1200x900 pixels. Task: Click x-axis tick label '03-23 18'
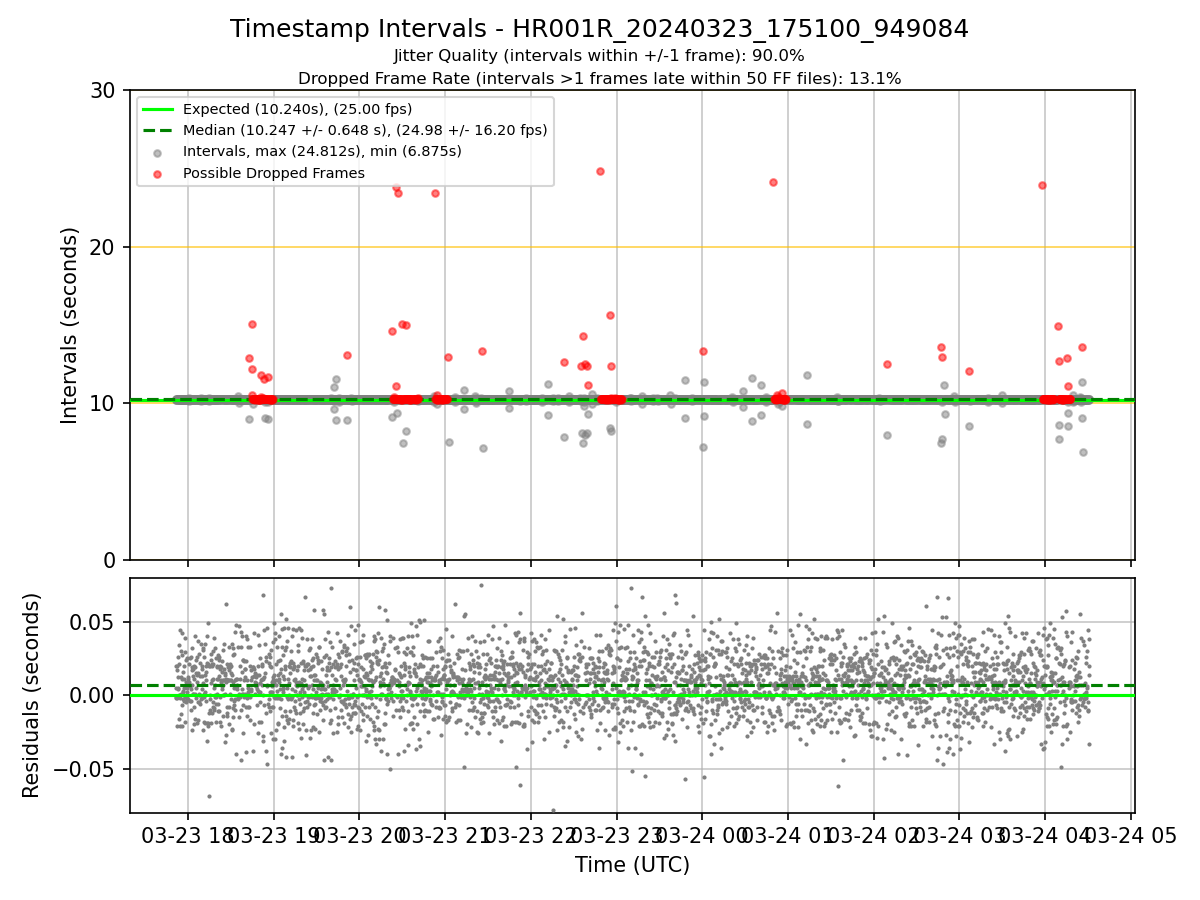188,835
